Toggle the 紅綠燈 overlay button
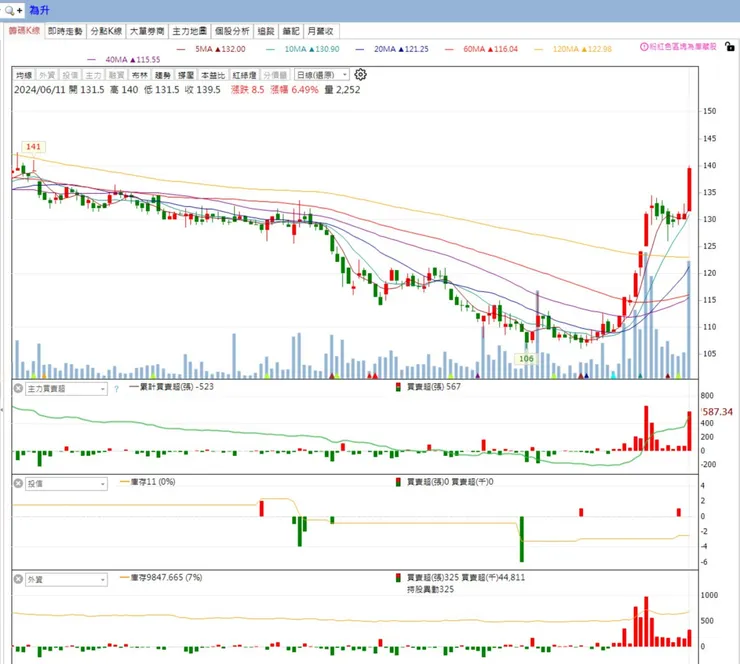The height and width of the screenshot is (664, 740). (x=244, y=75)
